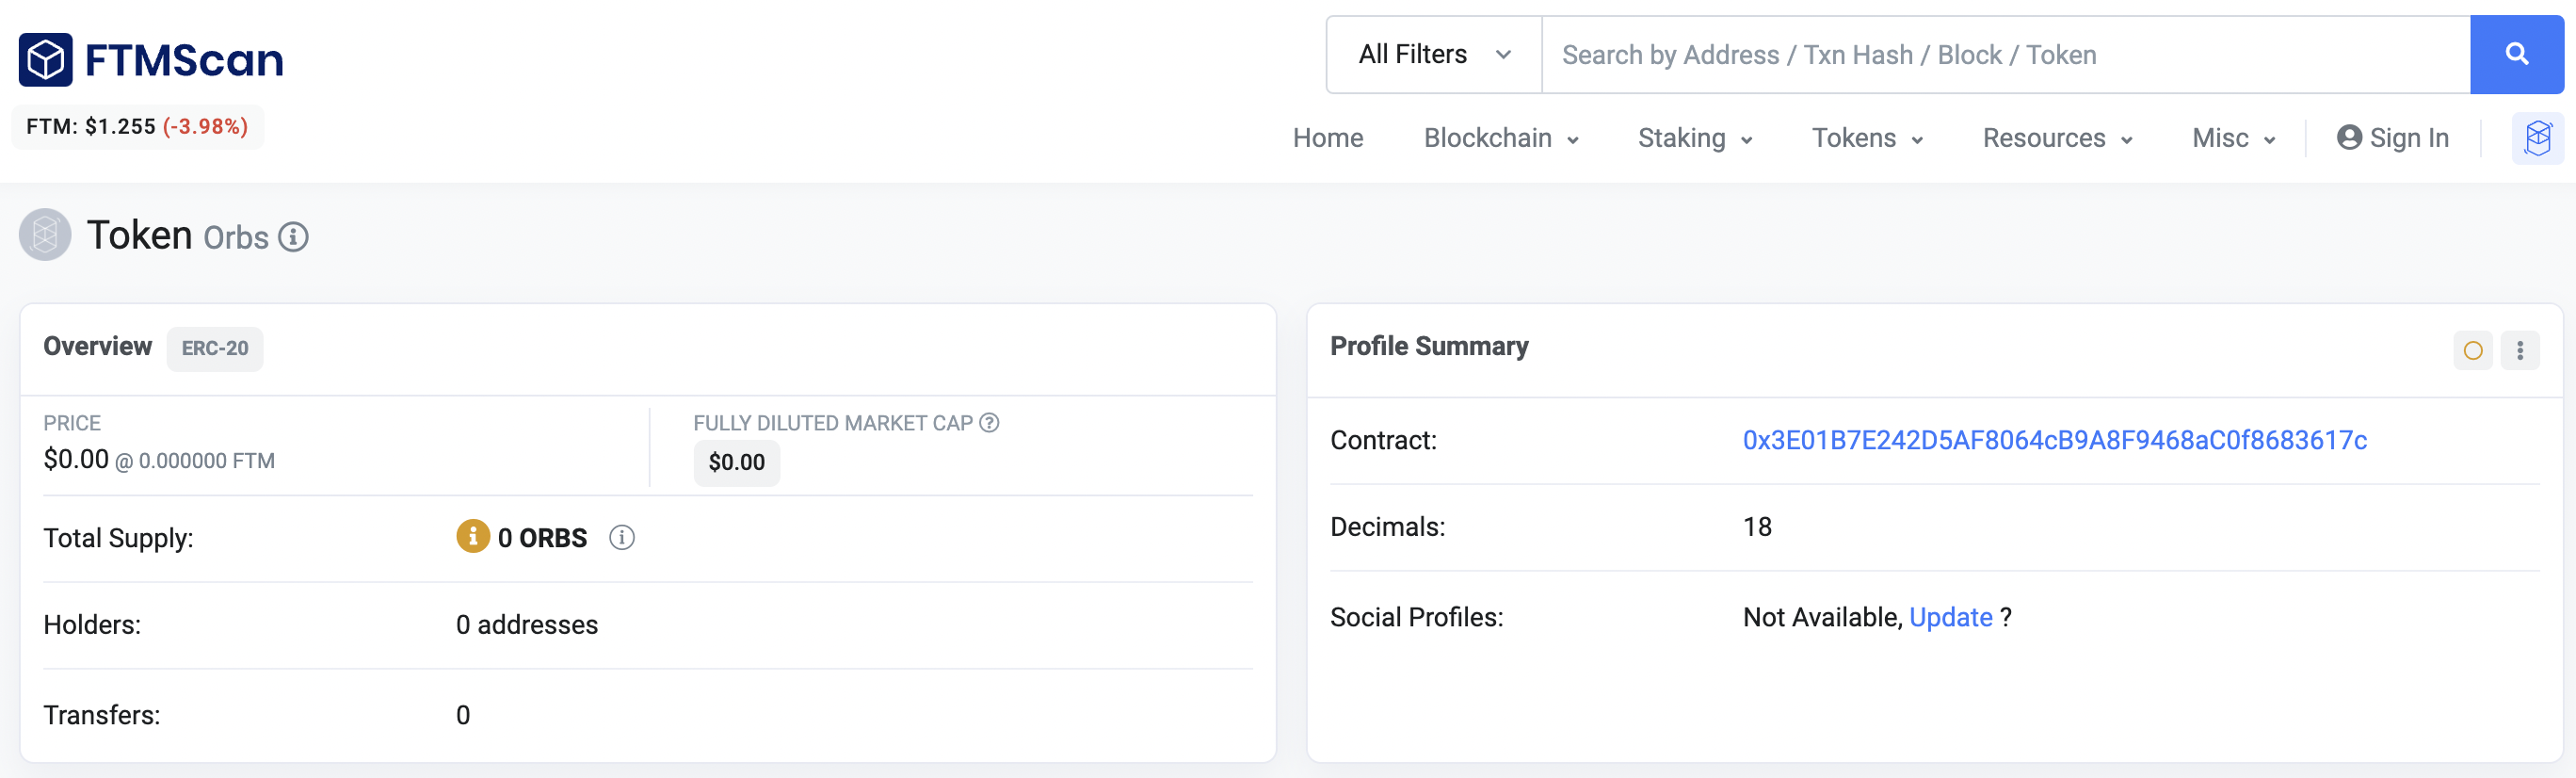Open the Fantom network icon in navbar
Screen dimensions: 2576x778
click(2537, 138)
